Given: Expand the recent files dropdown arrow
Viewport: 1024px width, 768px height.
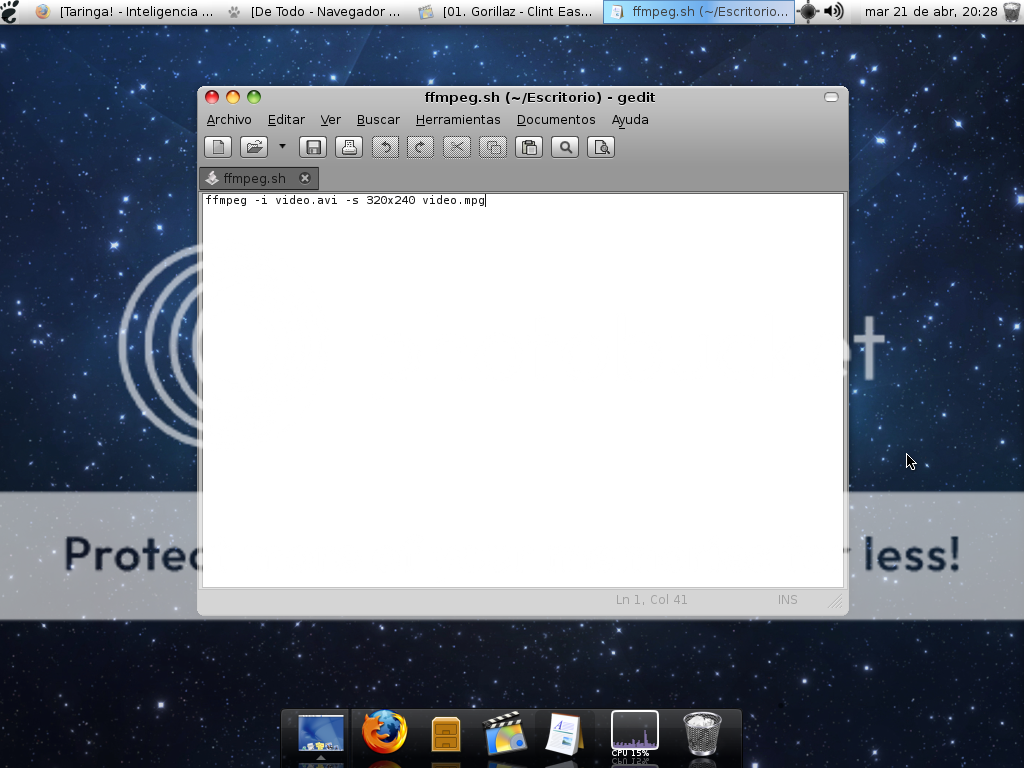Looking at the screenshot, I should [282, 146].
